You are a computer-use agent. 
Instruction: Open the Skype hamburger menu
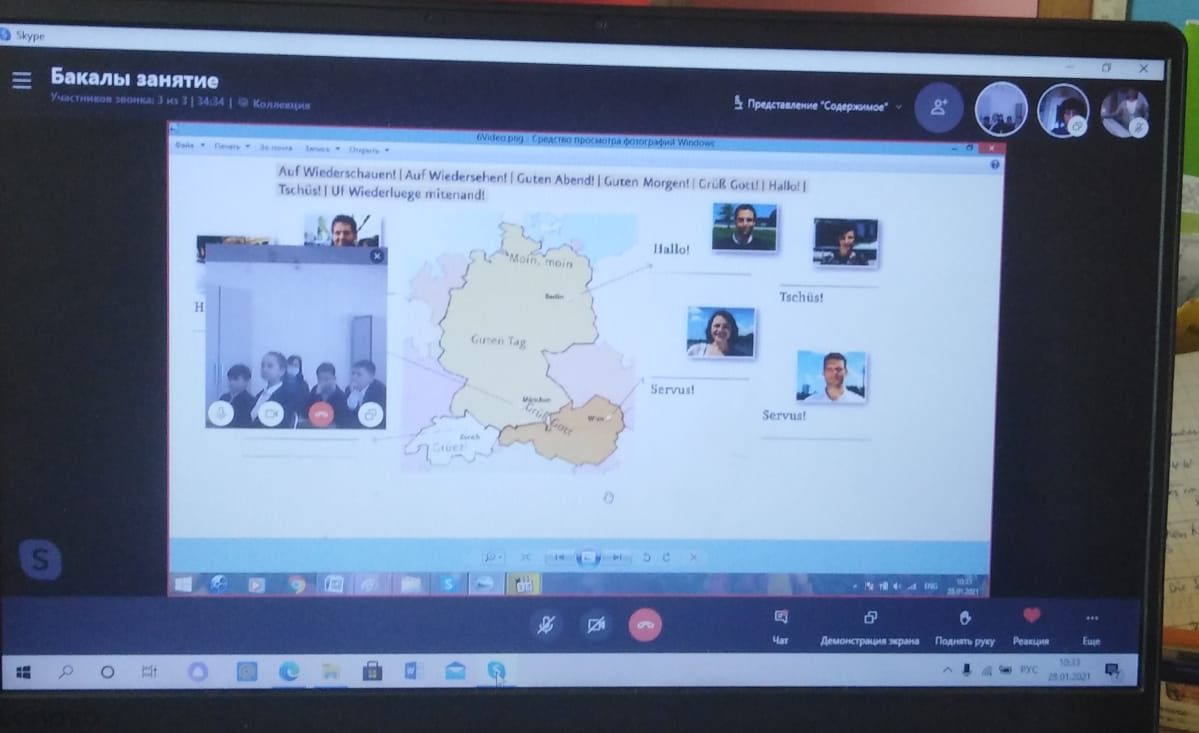[21, 80]
